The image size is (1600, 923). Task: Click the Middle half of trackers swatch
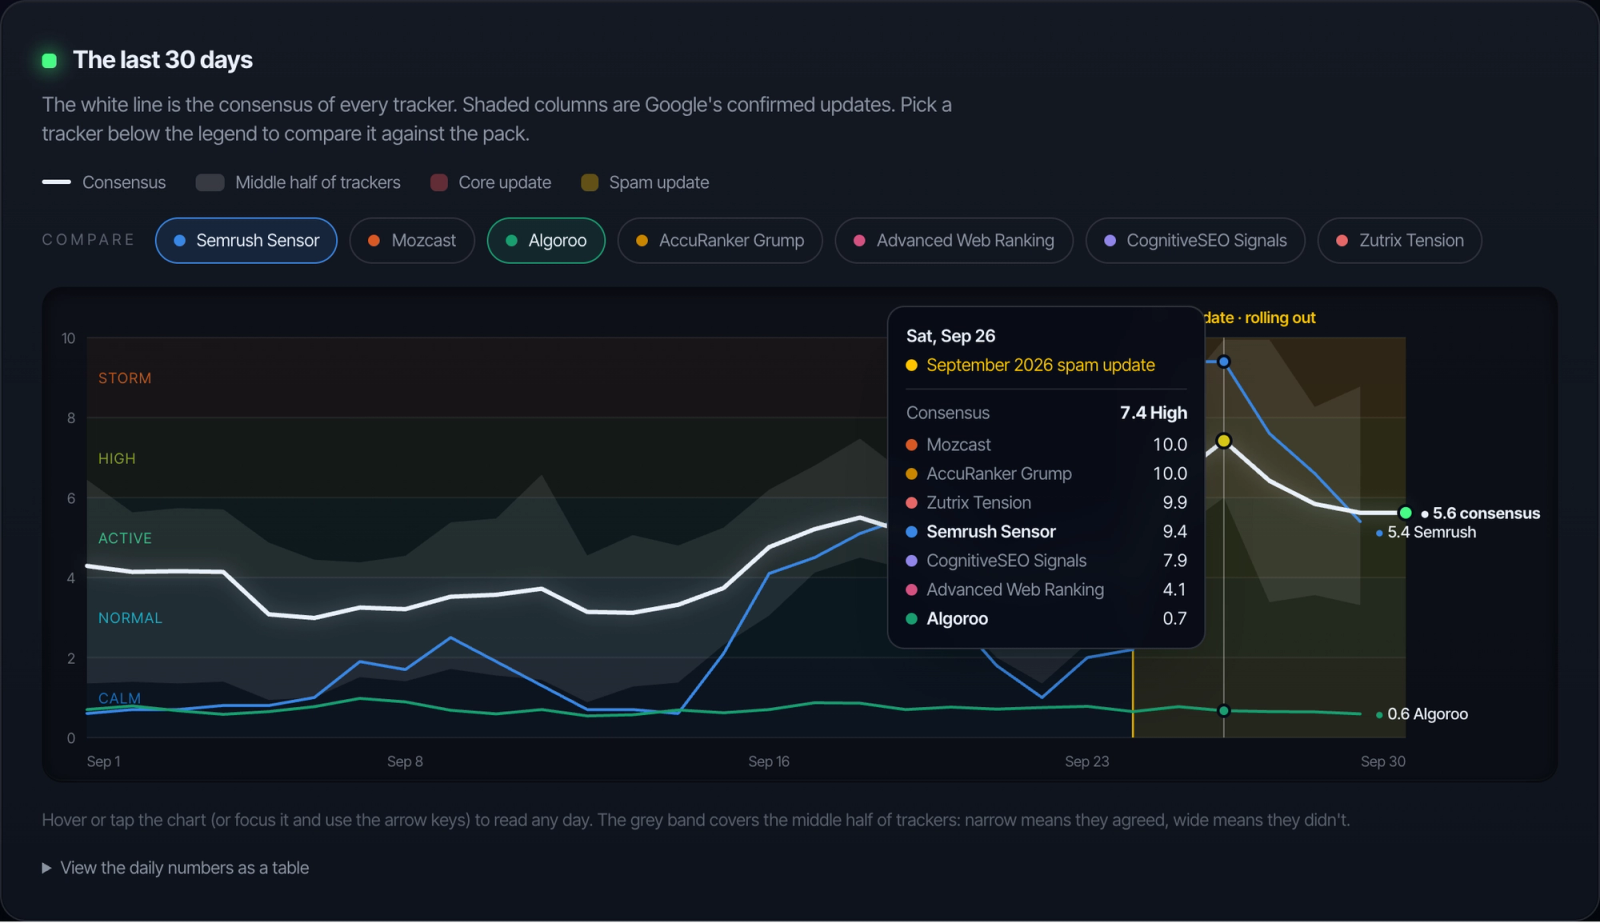(x=210, y=182)
